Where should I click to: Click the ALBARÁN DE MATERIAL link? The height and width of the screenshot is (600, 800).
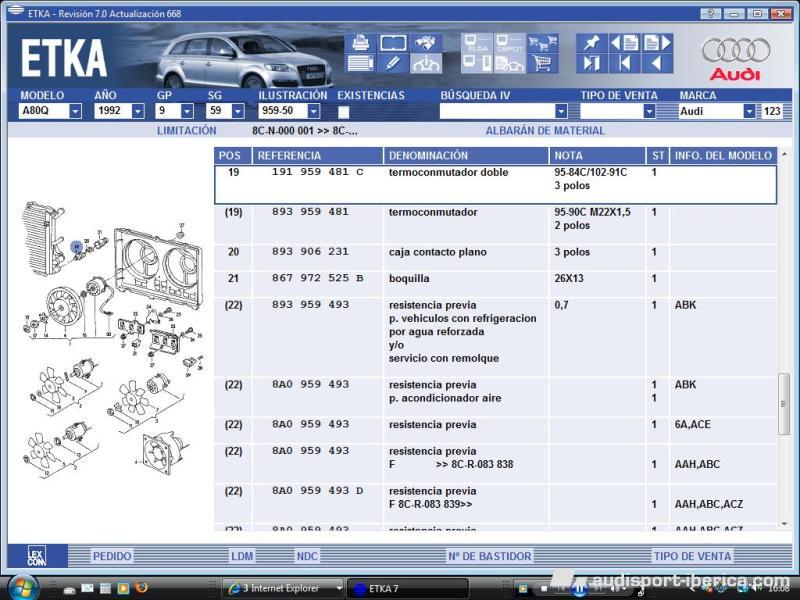pos(545,131)
